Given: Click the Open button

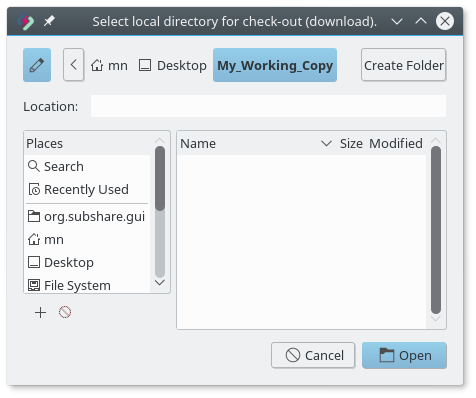Looking at the screenshot, I should 404,355.
